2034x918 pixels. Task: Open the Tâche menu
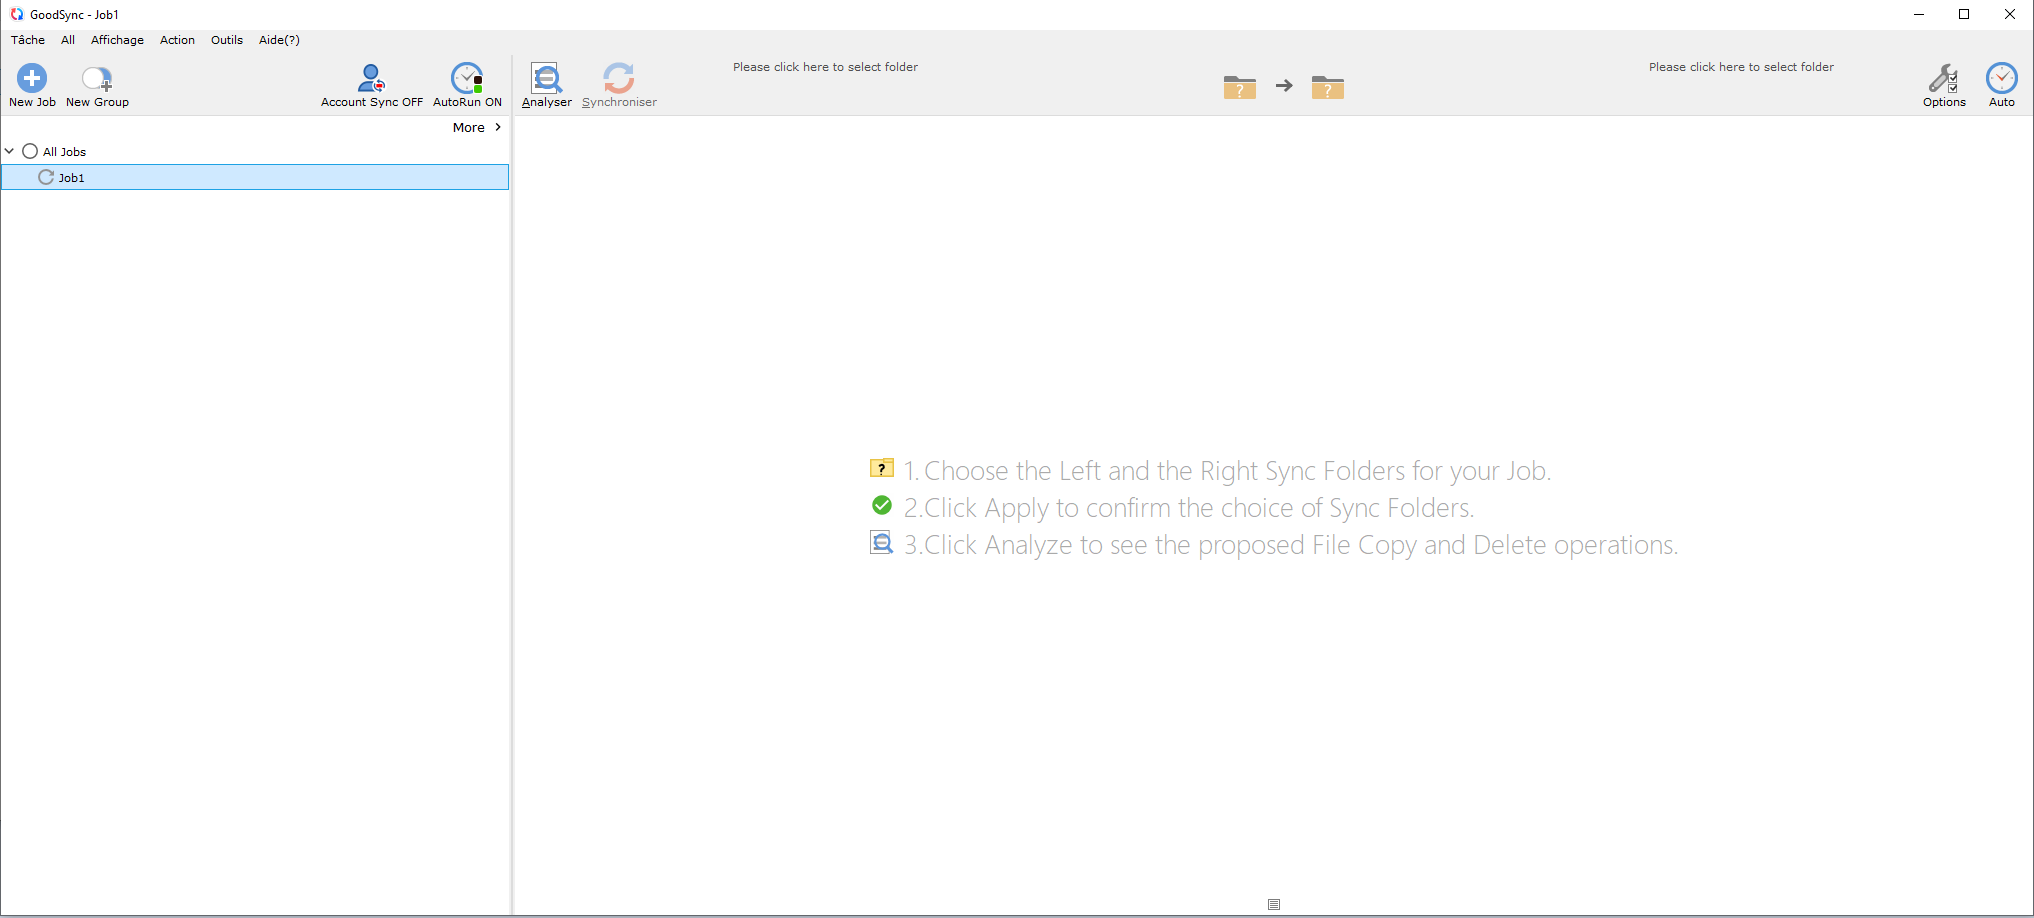pos(28,40)
